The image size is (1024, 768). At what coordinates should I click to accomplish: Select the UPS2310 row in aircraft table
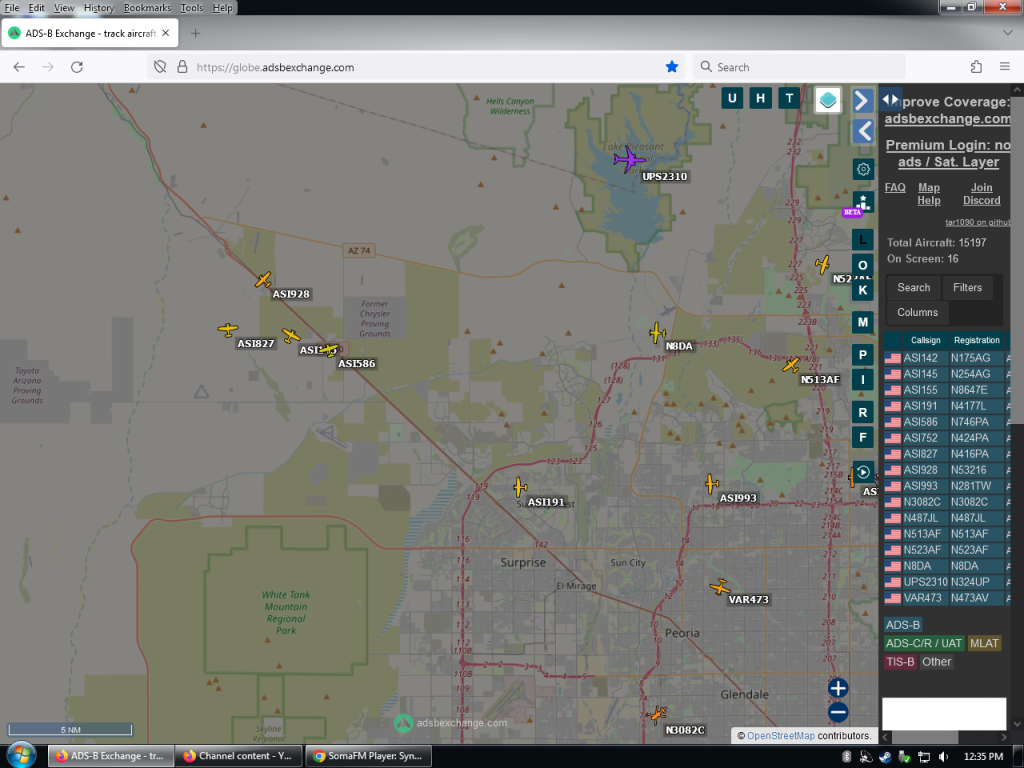pos(947,582)
